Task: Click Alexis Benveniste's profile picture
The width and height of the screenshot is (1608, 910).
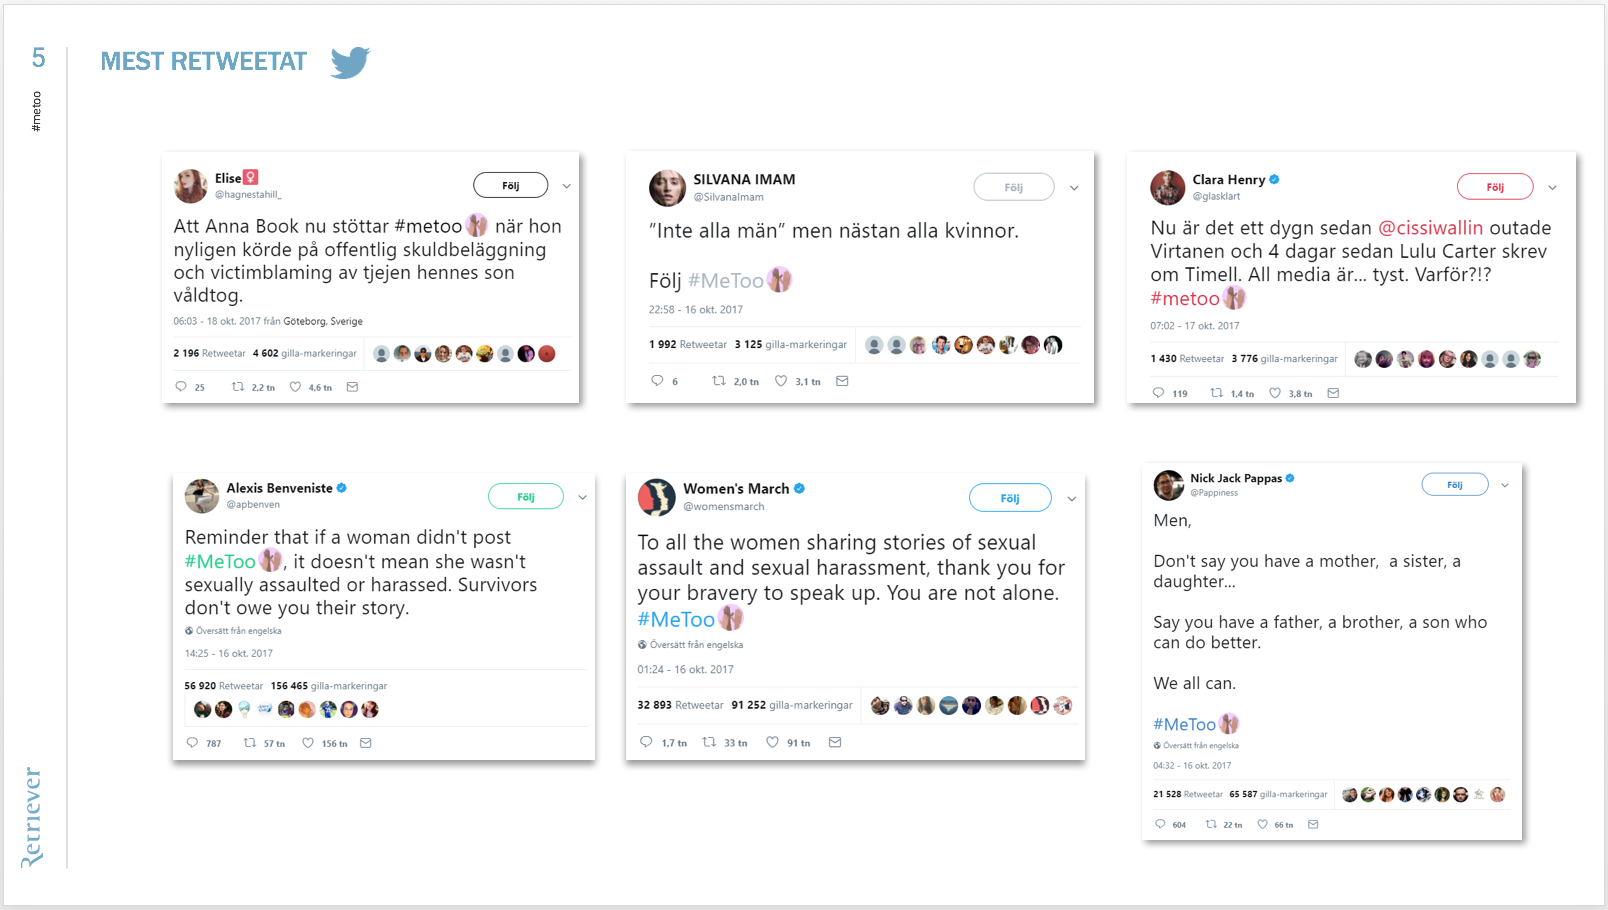Action: [x=202, y=496]
